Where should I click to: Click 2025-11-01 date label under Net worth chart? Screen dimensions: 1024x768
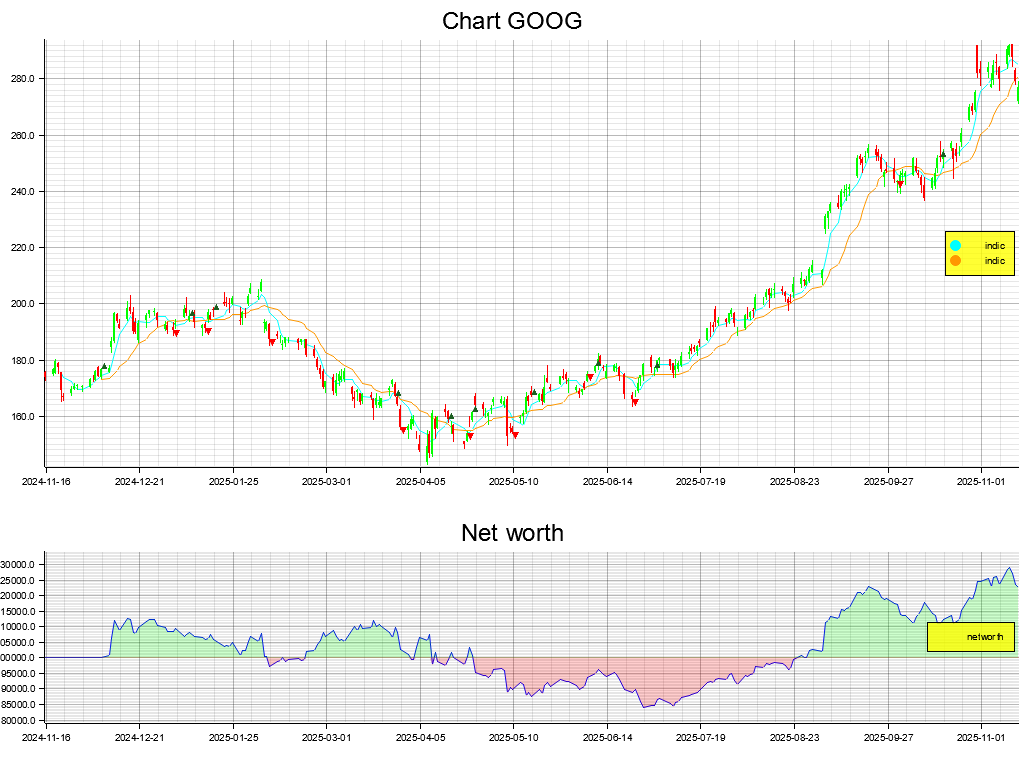pos(981,737)
